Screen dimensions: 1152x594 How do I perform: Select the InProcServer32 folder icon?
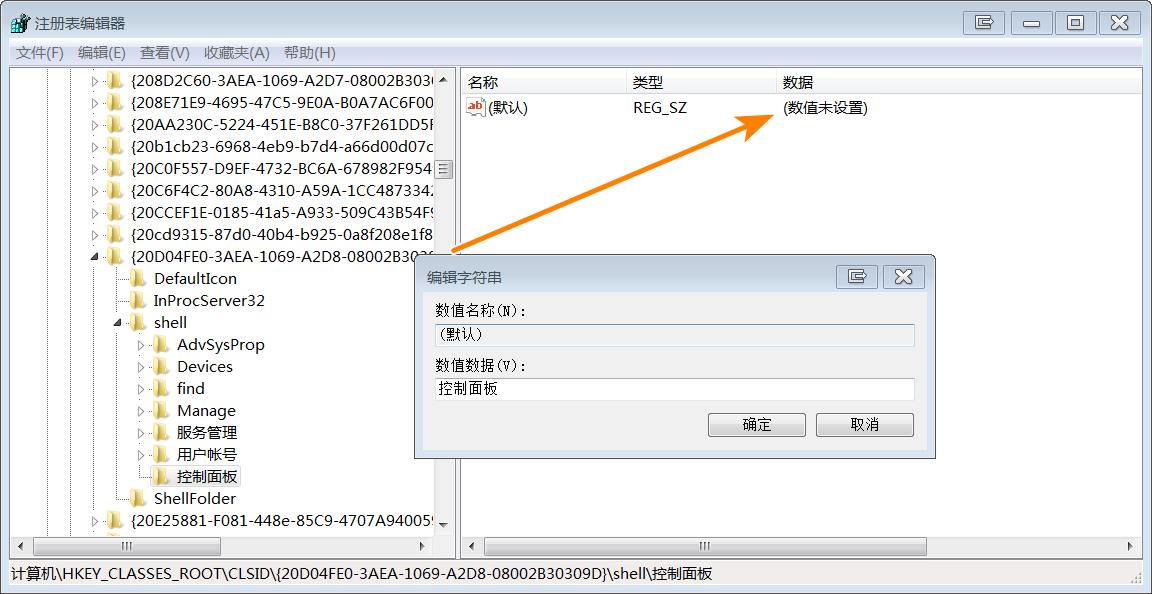coord(140,301)
